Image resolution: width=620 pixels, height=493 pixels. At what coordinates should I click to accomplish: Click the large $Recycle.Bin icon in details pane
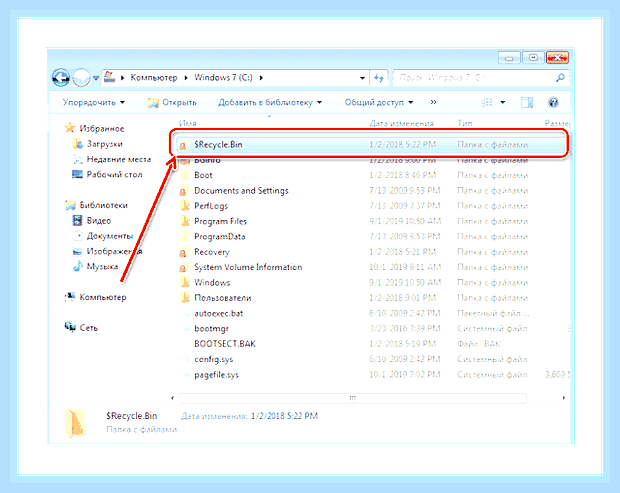coord(75,423)
